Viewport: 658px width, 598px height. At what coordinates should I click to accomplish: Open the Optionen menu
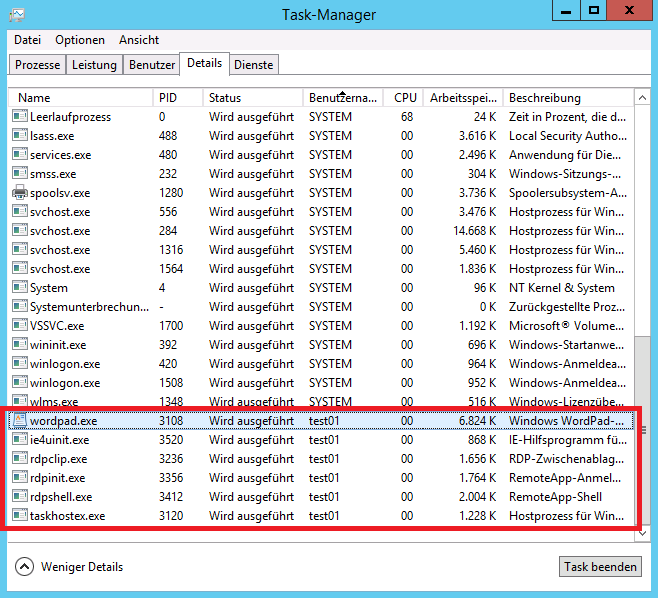point(80,40)
